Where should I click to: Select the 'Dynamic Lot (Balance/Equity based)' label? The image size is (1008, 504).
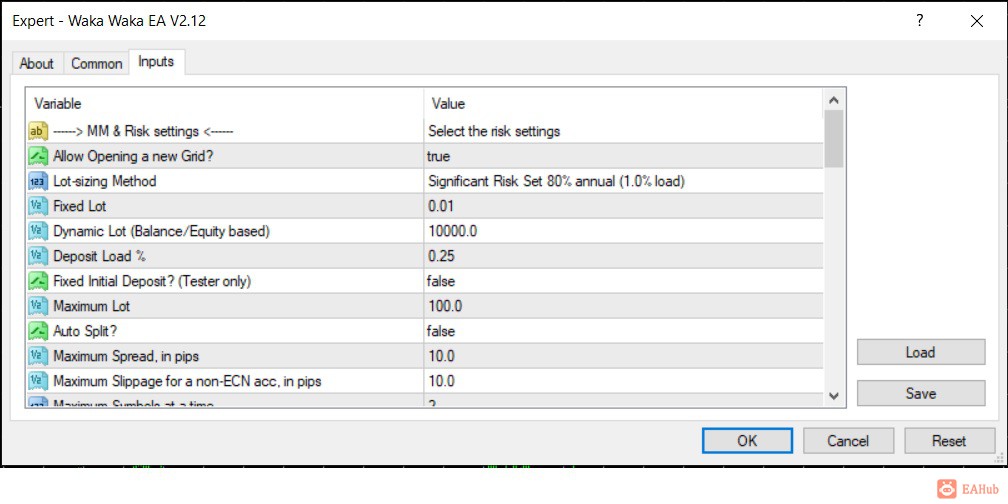161,231
